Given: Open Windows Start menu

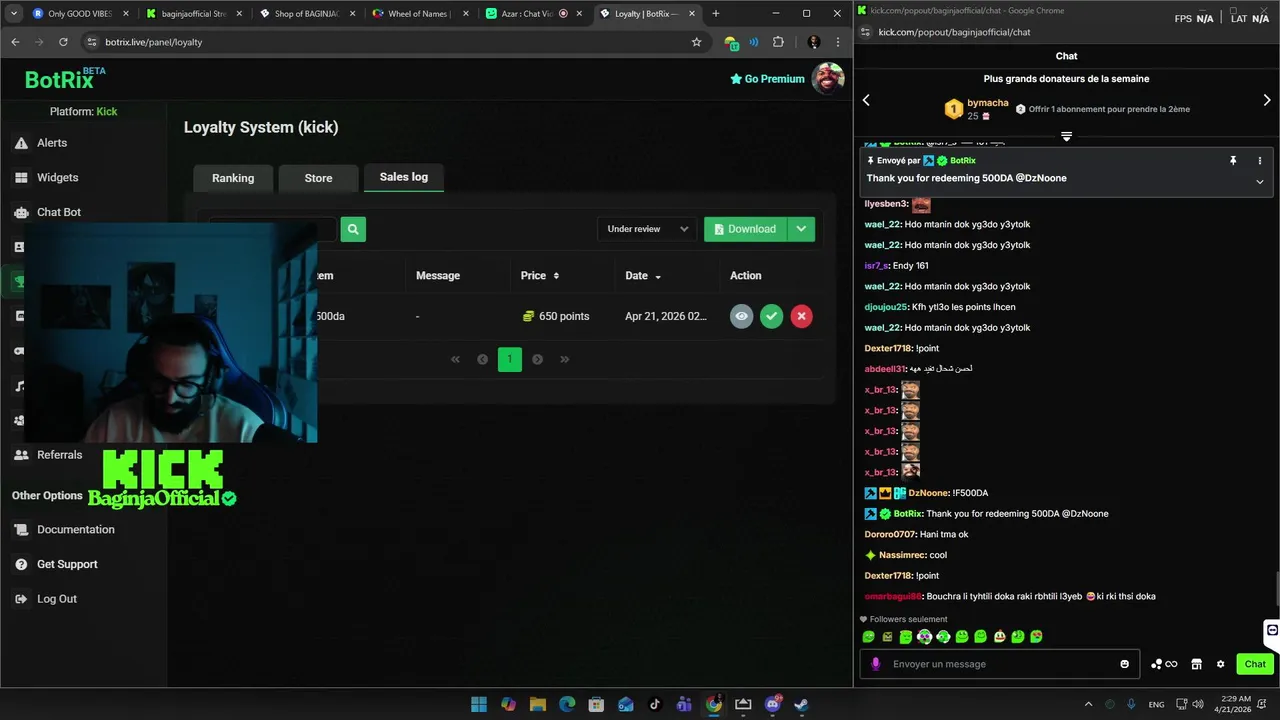Looking at the screenshot, I should 479,704.
